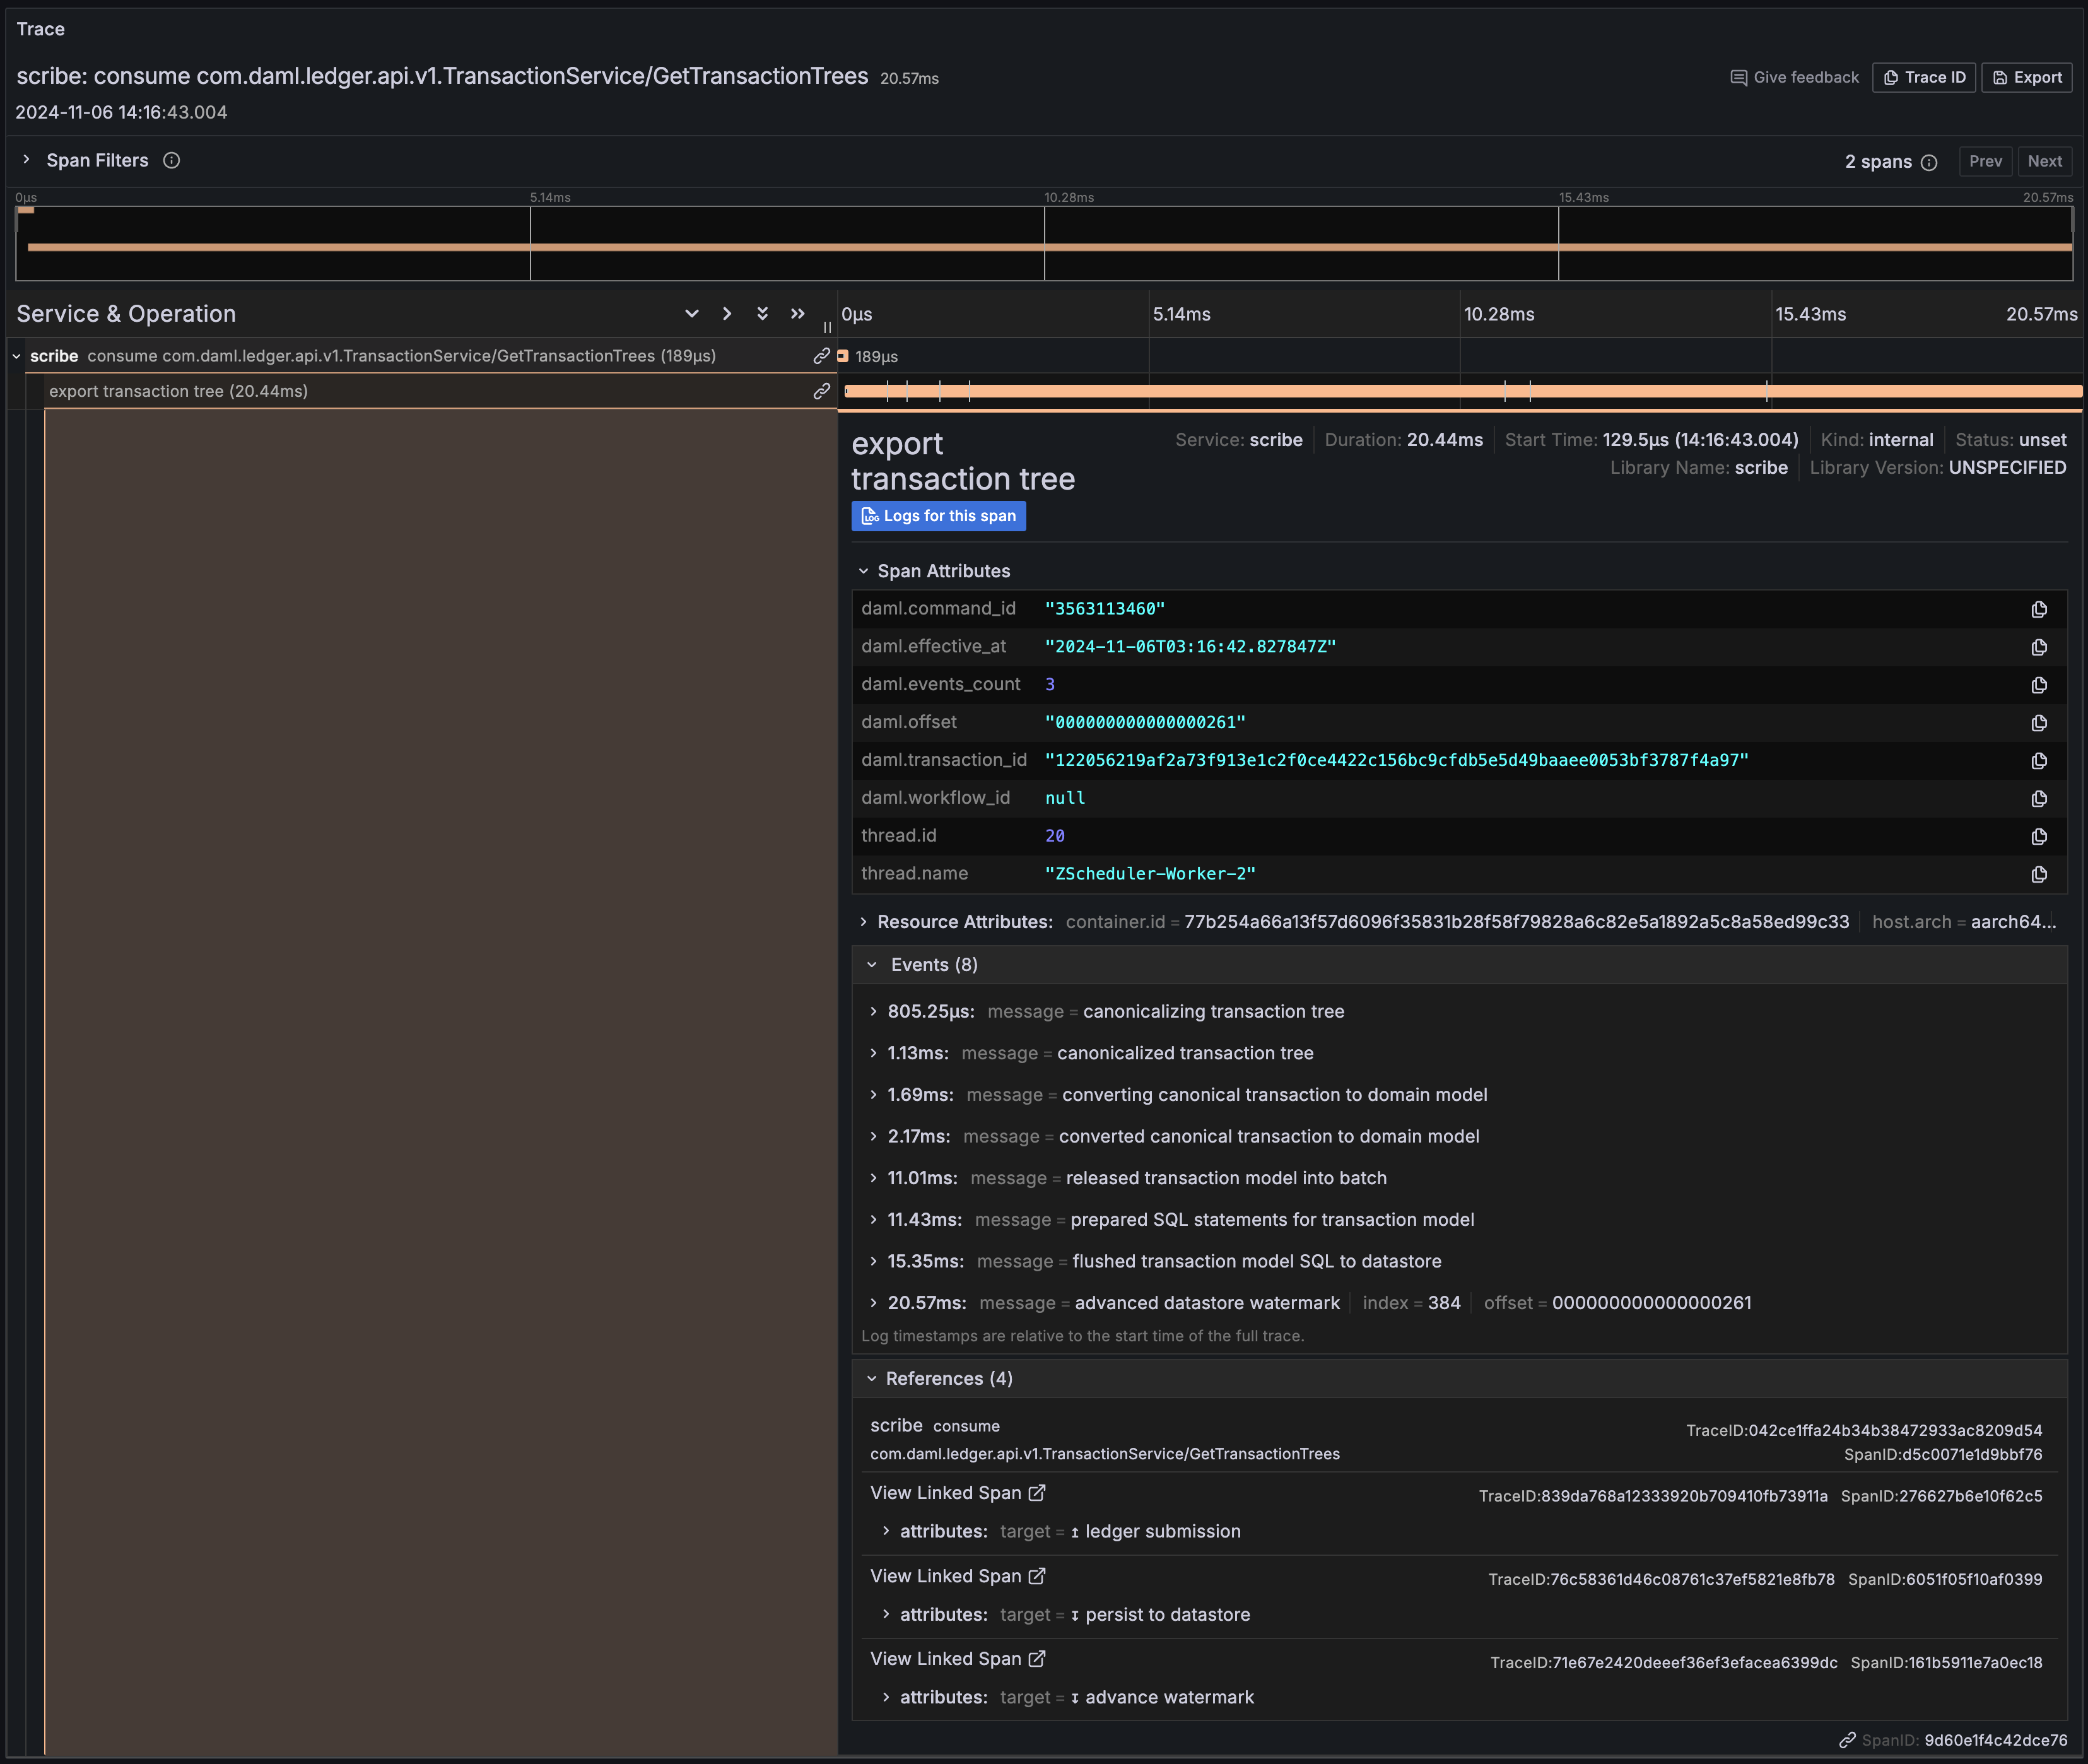Expand the Resource Attributes section

pos(864,922)
